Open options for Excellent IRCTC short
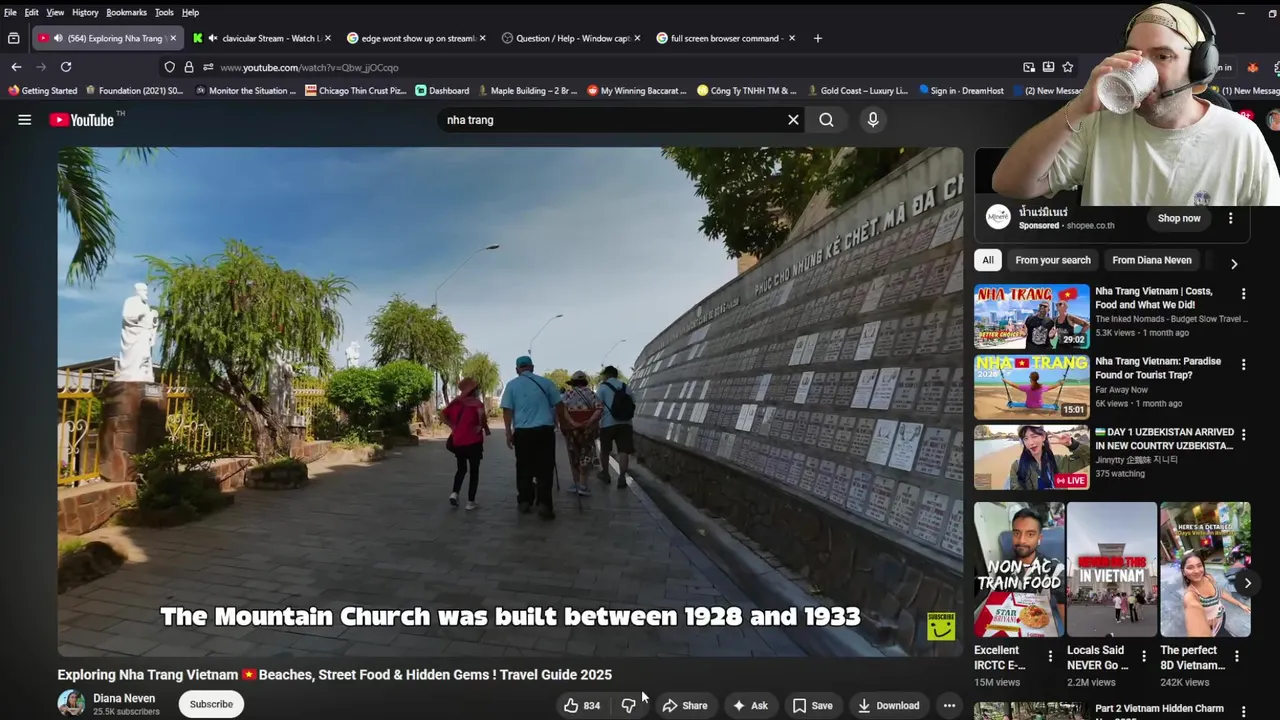The width and height of the screenshot is (1280, 720). coord(1050,656)
